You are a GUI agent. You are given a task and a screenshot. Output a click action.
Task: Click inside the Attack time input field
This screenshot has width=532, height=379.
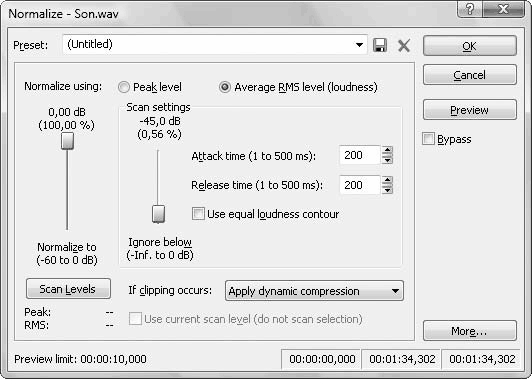coord(360,155)
